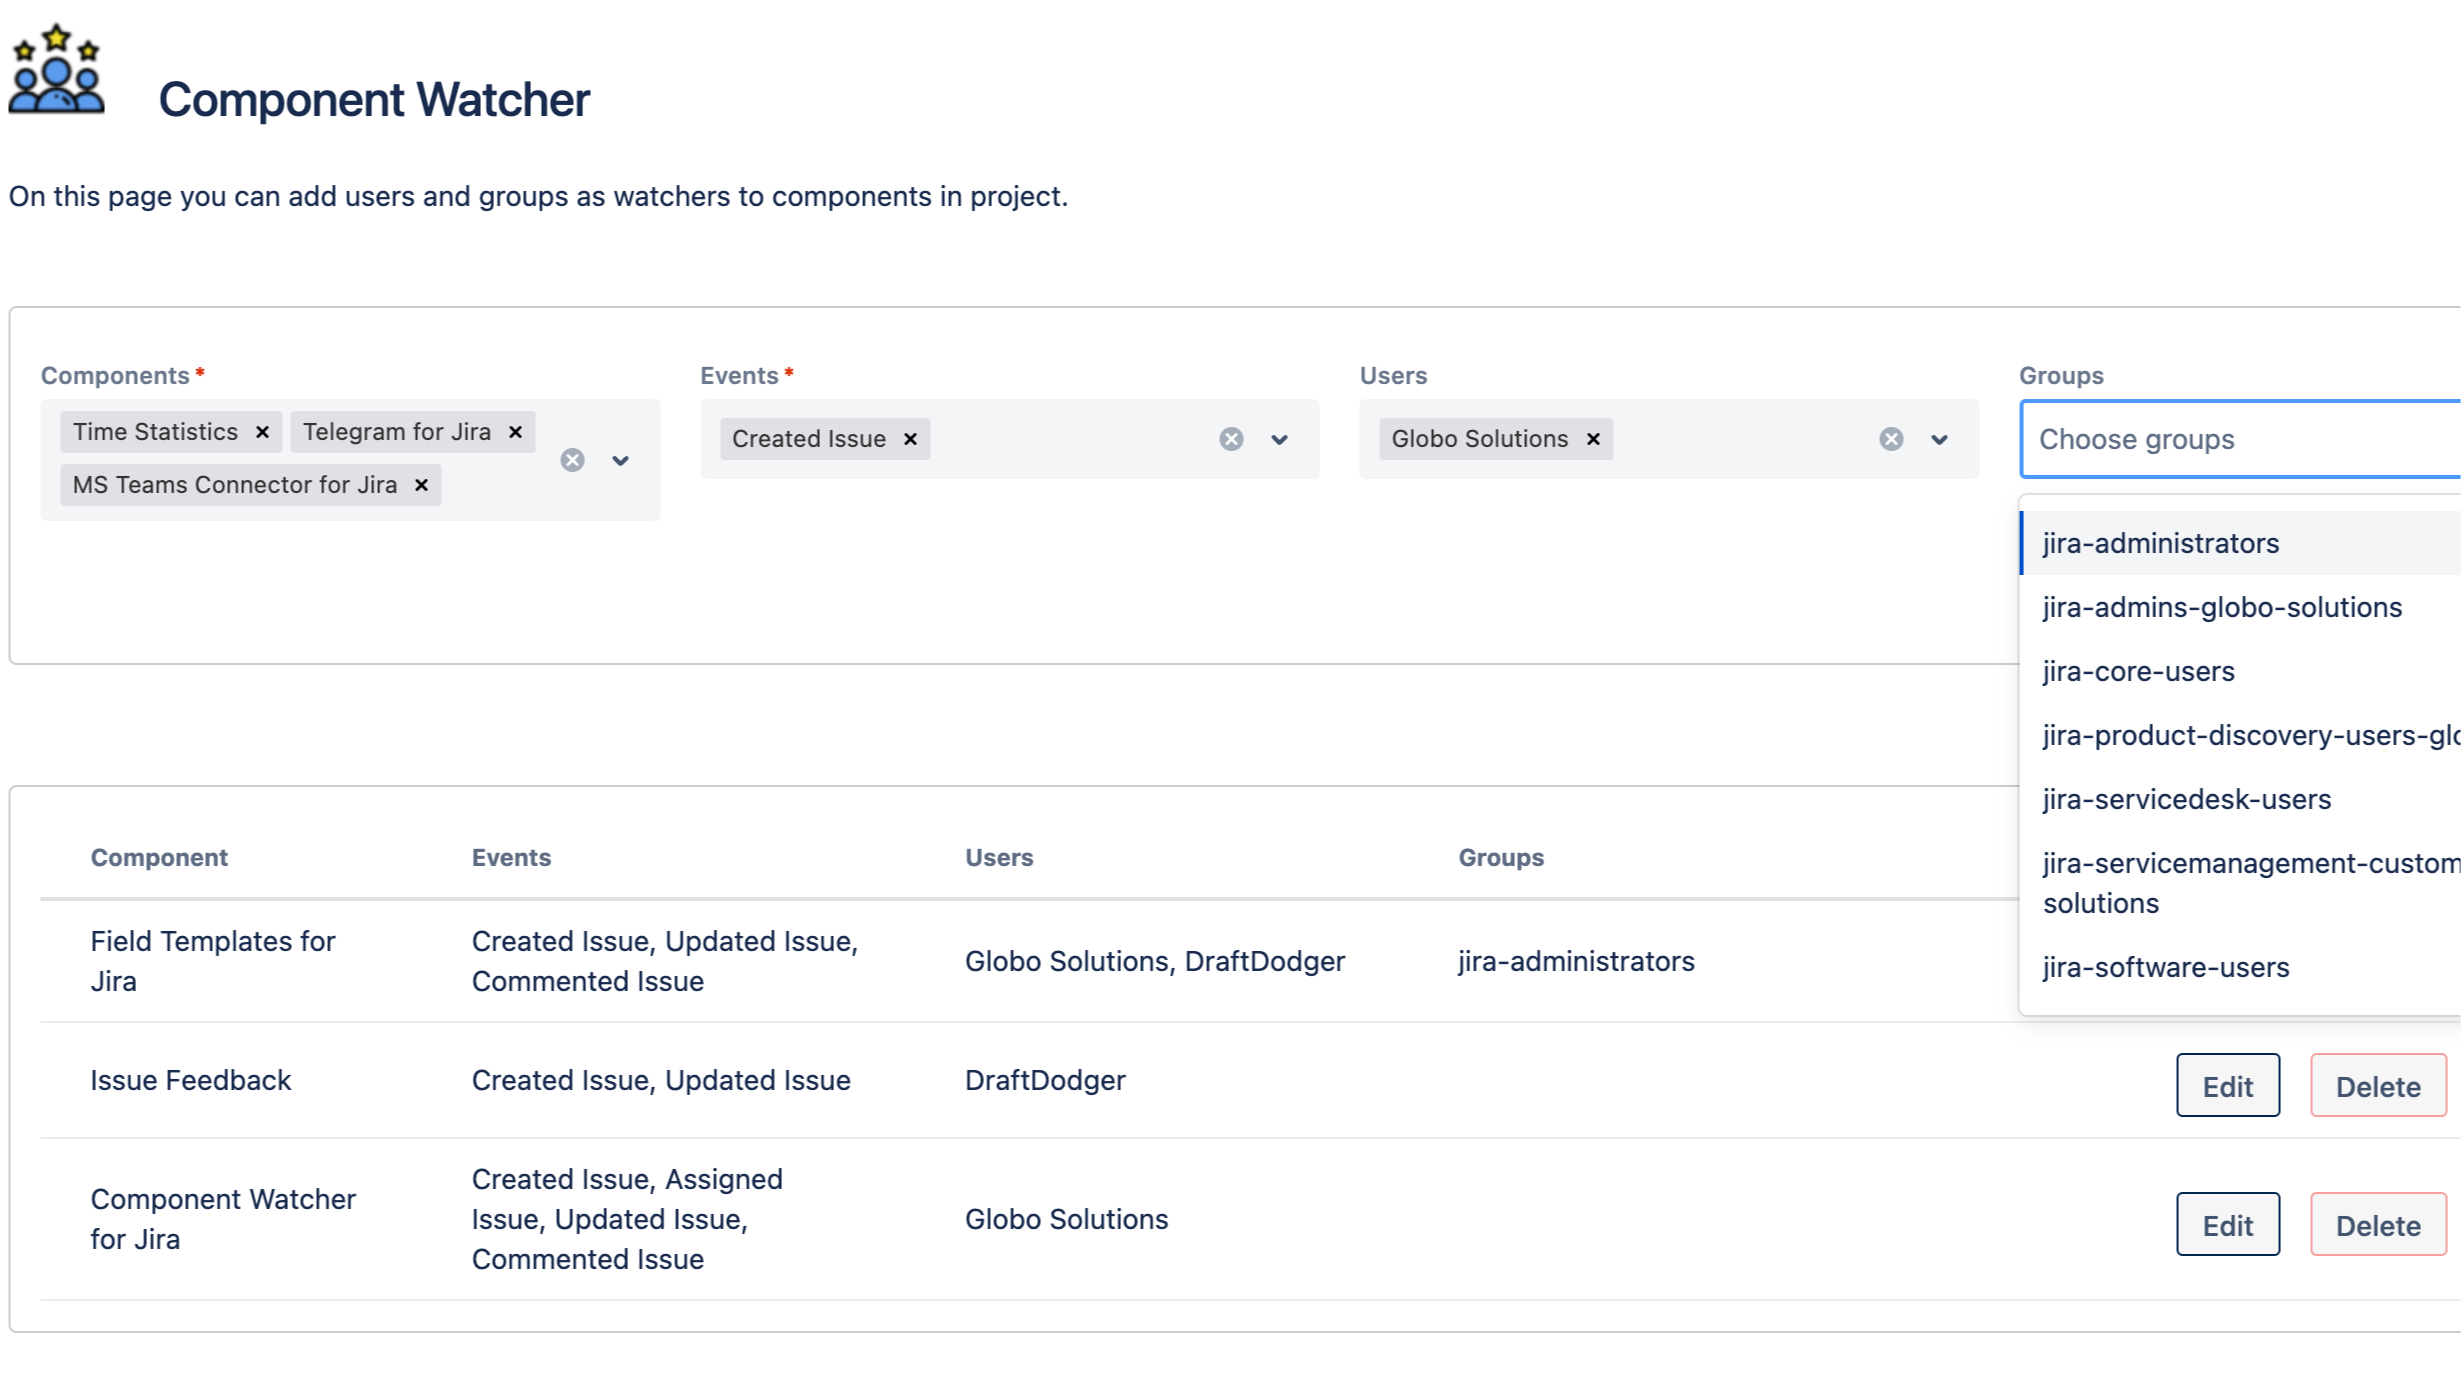Pick jira-servicedesk-users from the list
2461x1400 pixels.
pyautogui.click(x=2186, y=799)
